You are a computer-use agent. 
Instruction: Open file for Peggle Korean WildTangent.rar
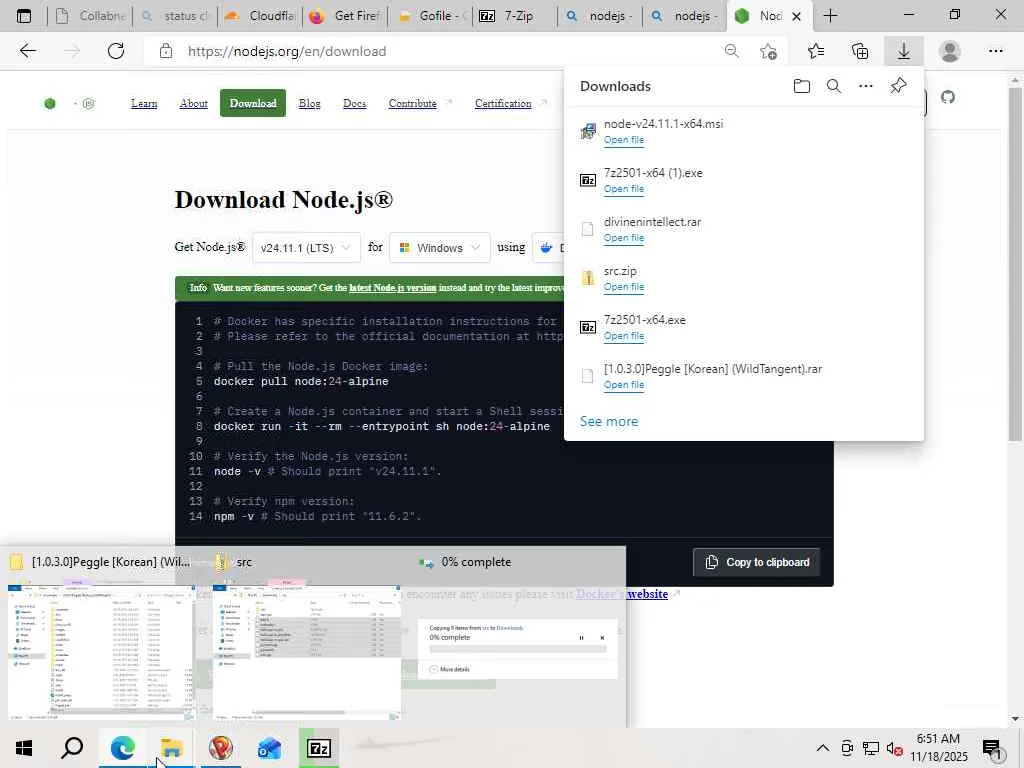(x=624, y=385)
